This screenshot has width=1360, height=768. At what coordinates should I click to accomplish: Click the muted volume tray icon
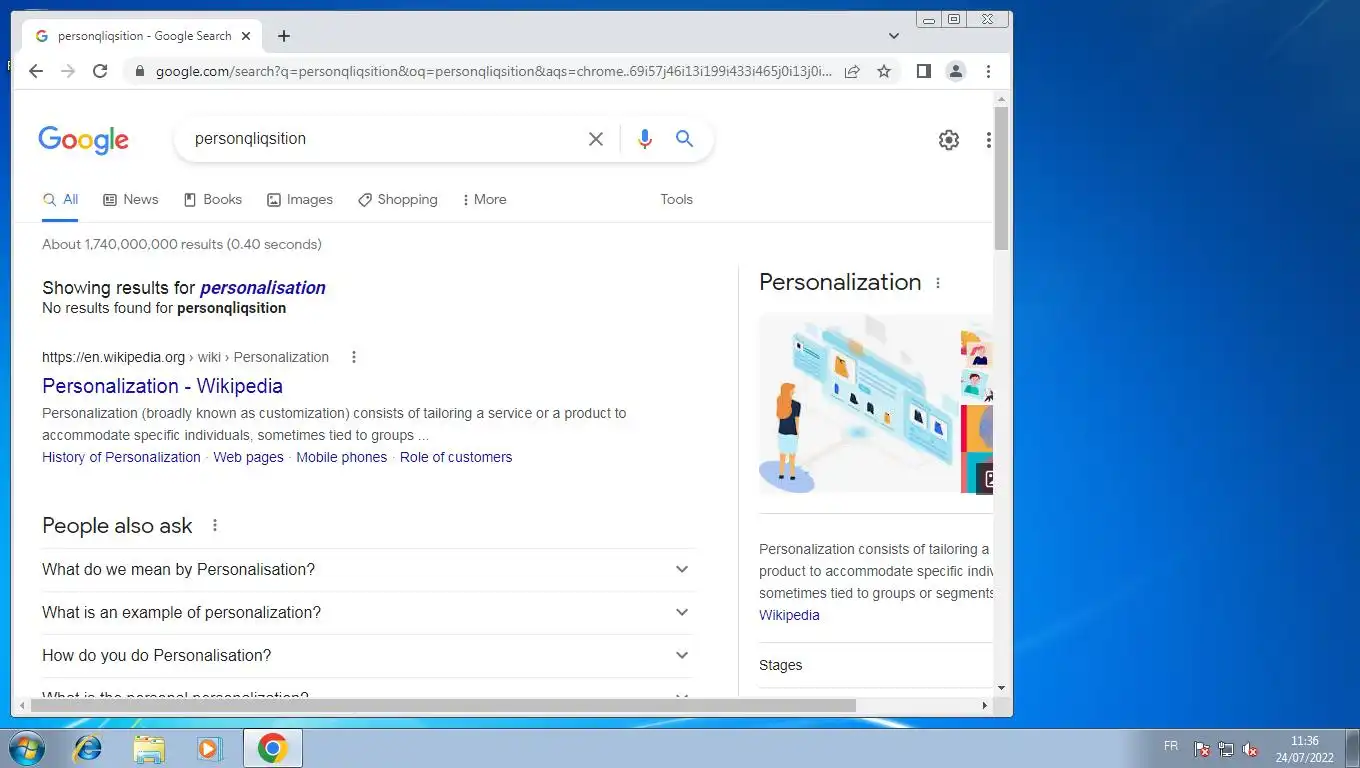point(1250,749)
